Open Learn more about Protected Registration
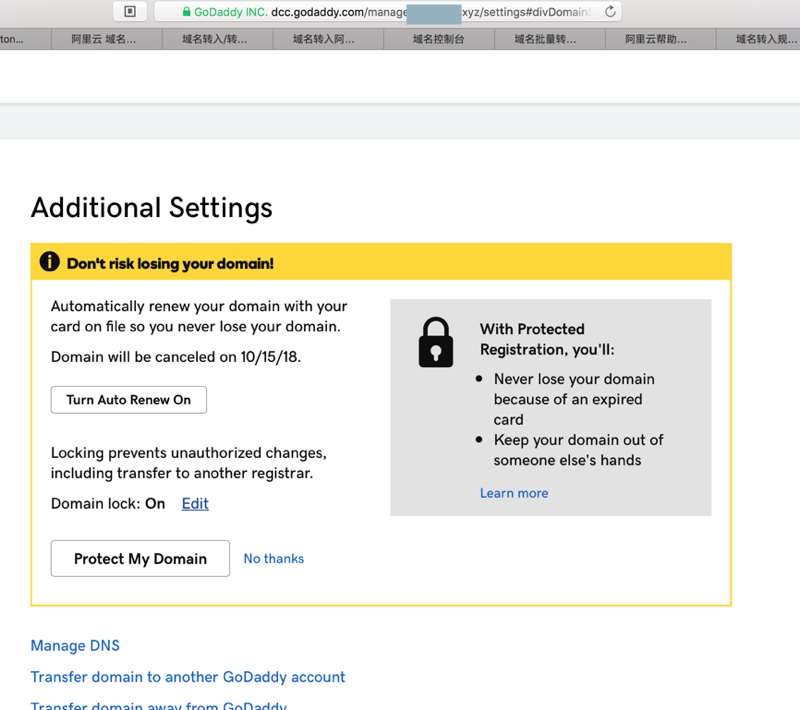 tap(514, 493)
